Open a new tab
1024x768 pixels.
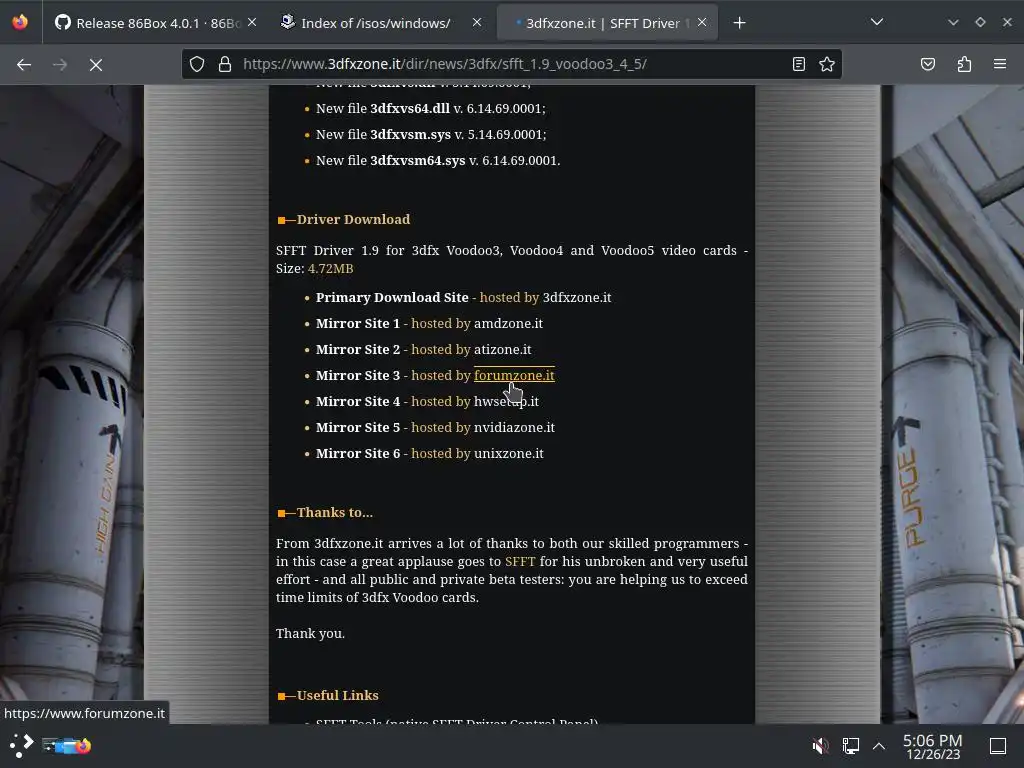pos(739,23)
